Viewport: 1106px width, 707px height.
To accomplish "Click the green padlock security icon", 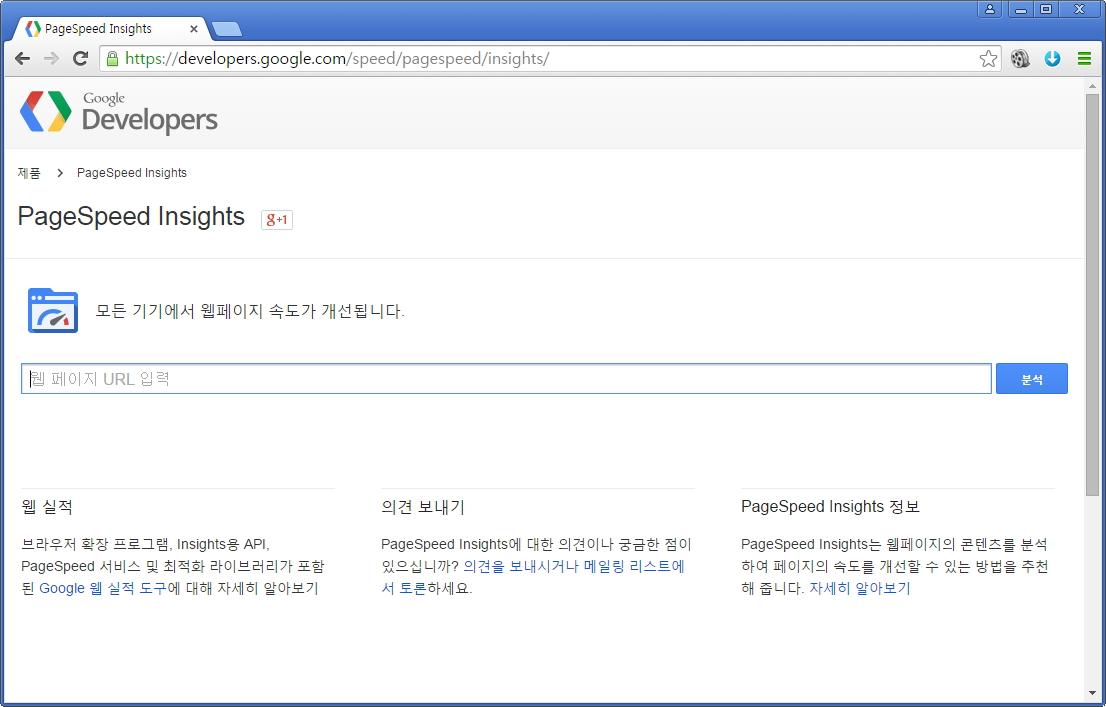I will pos(112,59).
